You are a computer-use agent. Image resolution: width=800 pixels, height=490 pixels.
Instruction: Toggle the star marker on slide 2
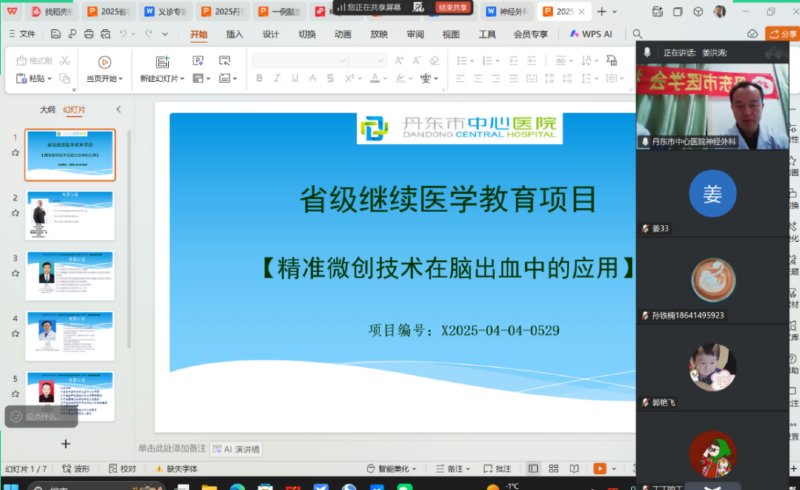click(x=15, y=213)
